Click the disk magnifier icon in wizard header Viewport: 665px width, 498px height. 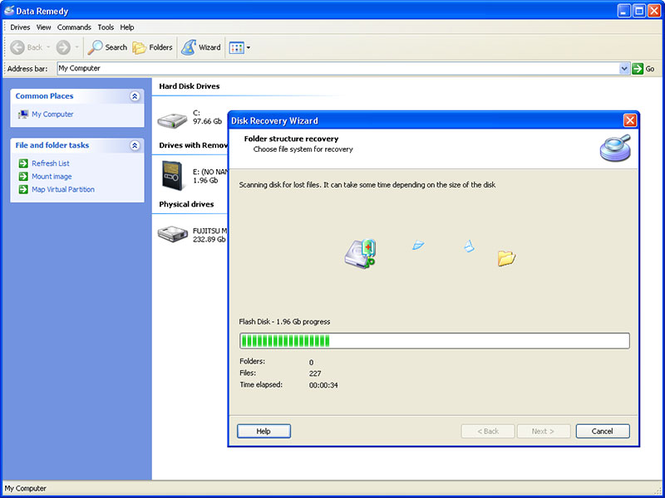pyautogui.click(x=615, y=148)
